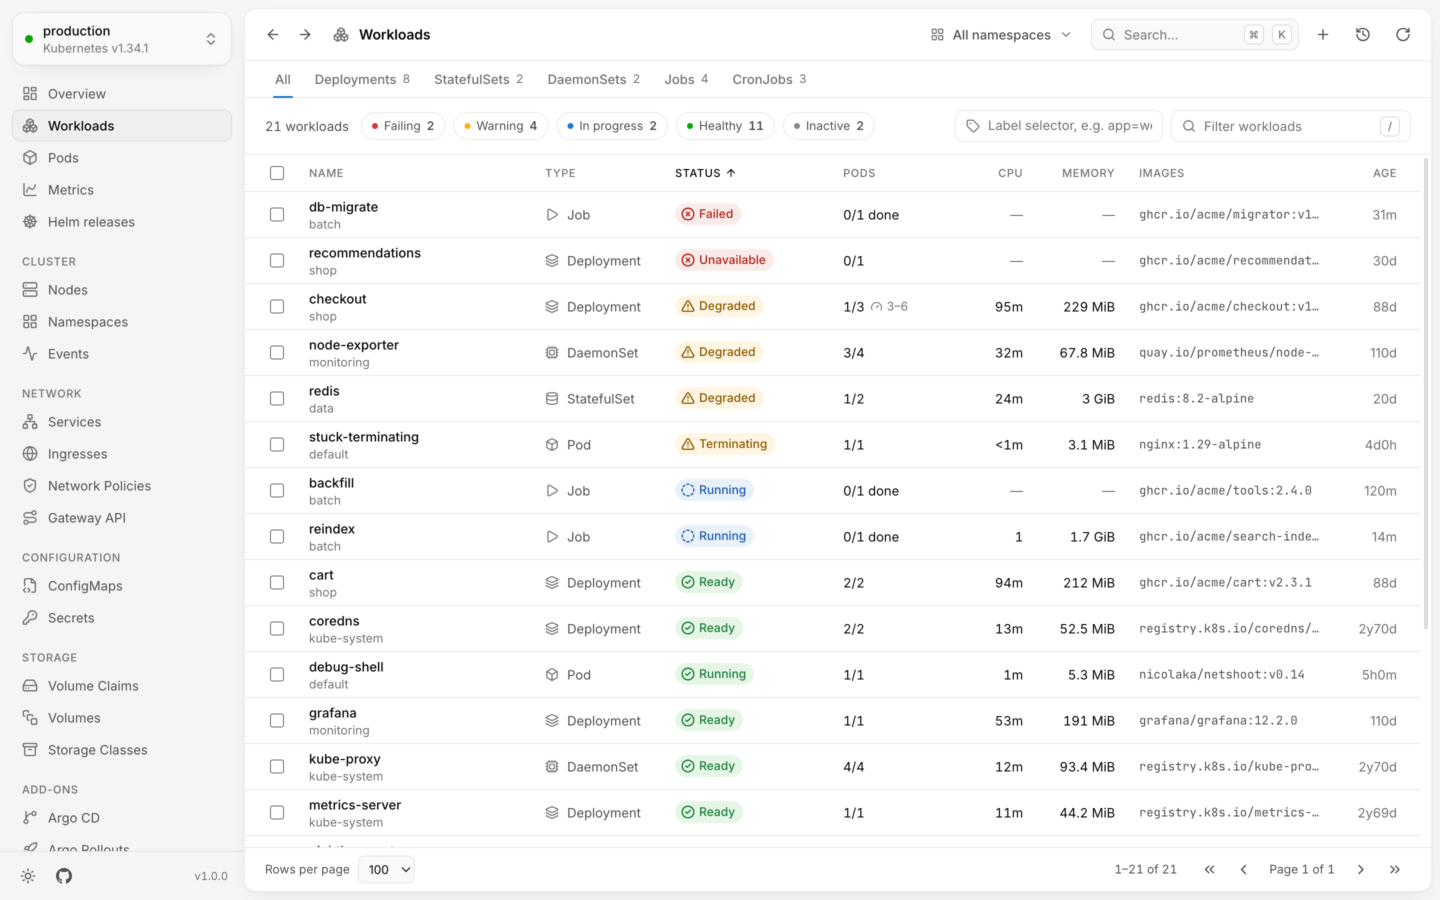This screenshot has height=900, width=1440.
Task: Check the checkout row checkbox
Action: pos(277,307)
